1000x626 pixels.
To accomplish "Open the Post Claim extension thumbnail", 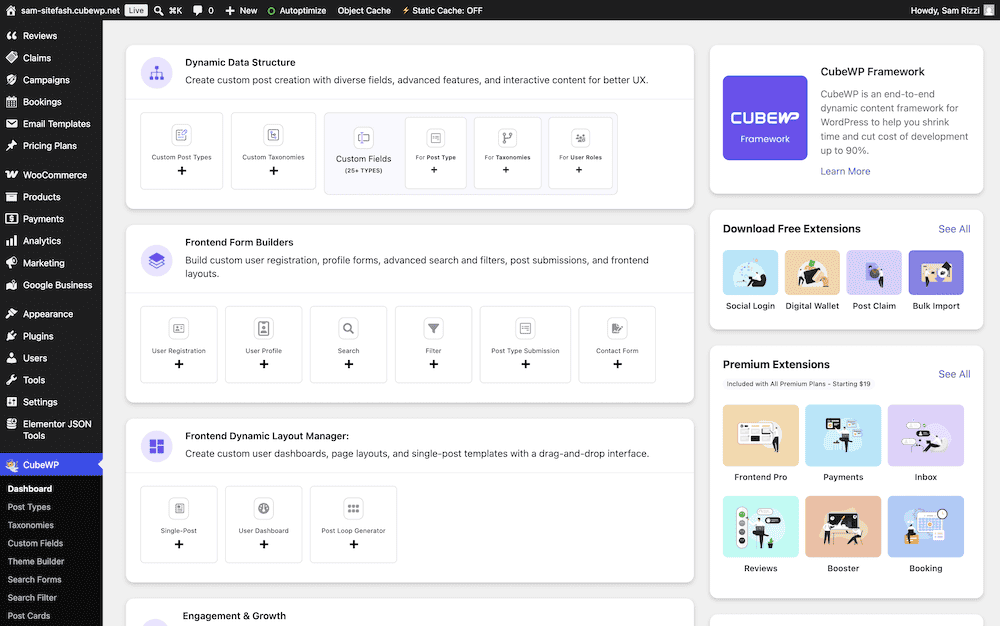I will (x=874, y=272).
